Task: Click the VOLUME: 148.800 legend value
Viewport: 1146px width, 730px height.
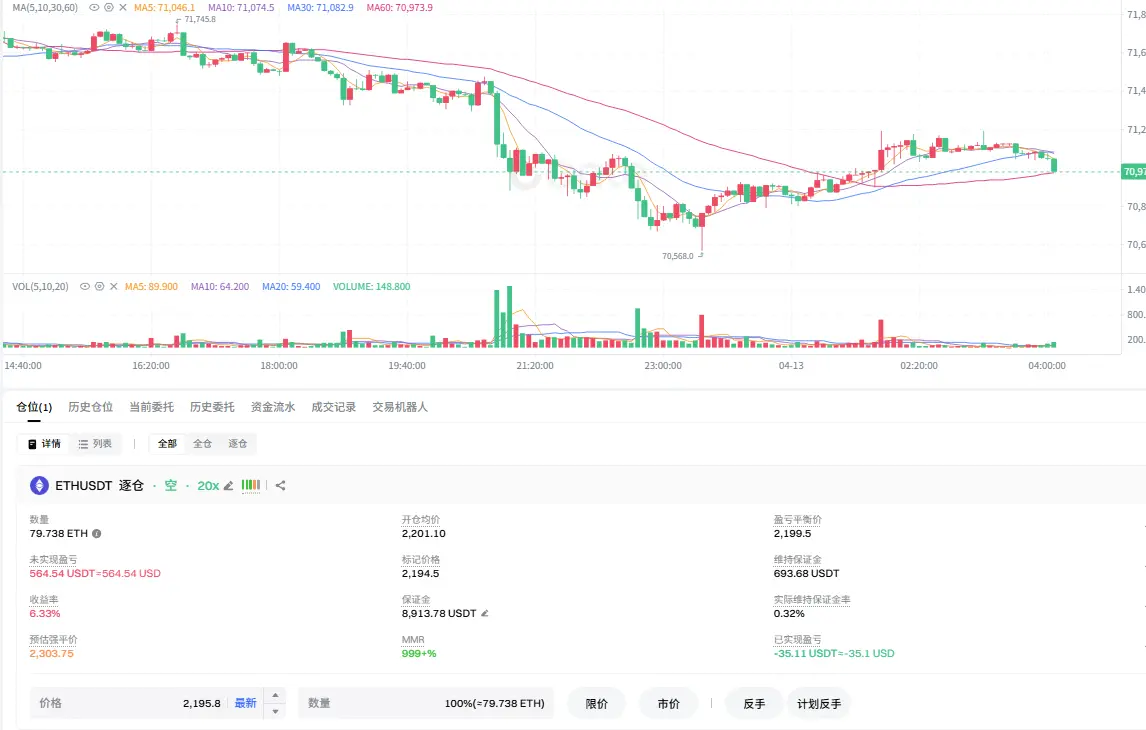Action: point(371,286)
